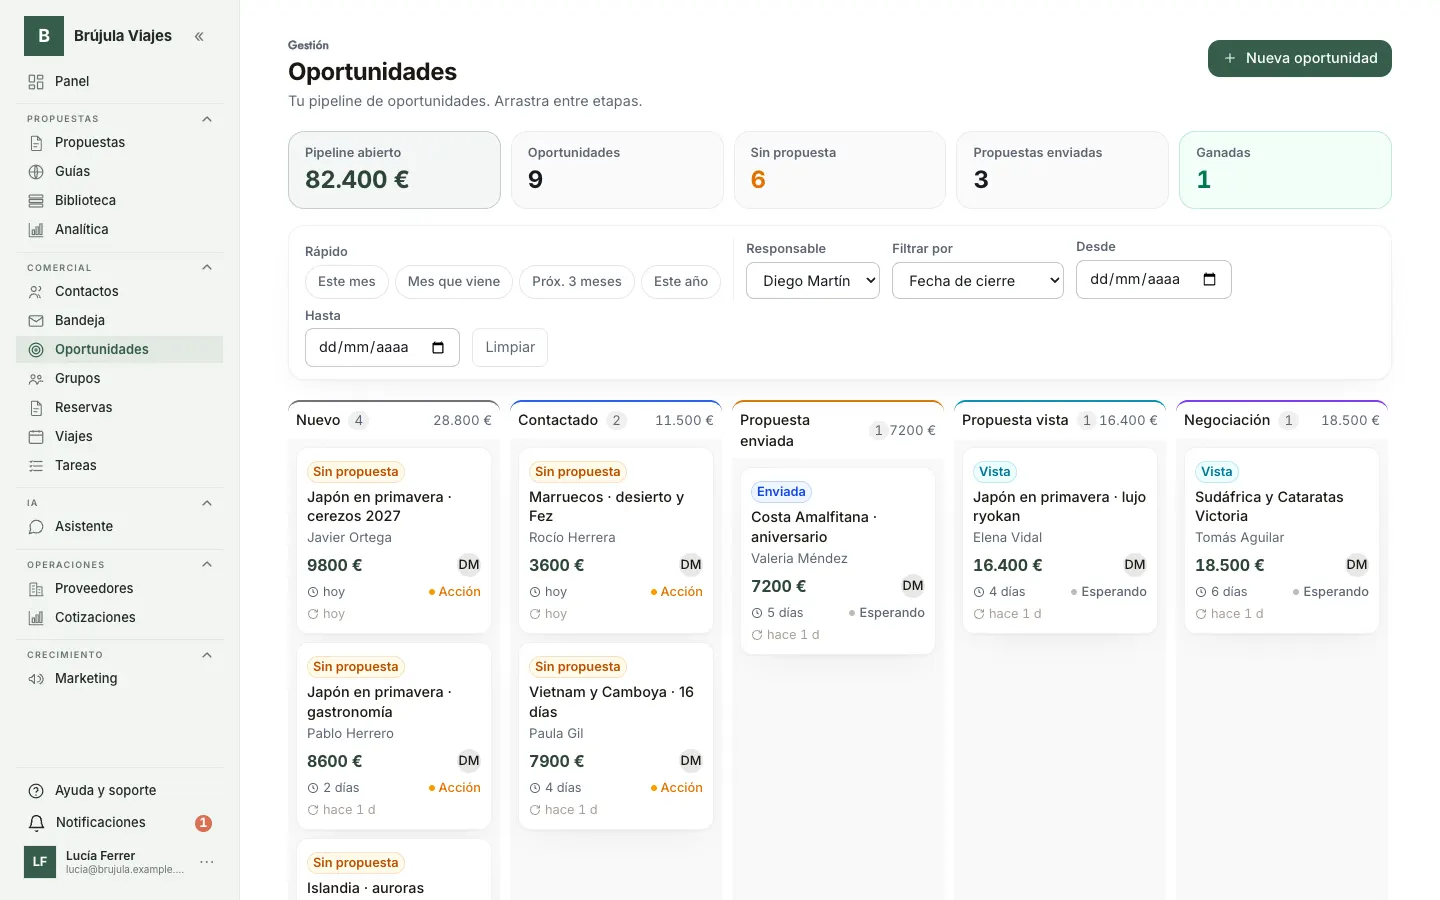Go to Reservas in the sidebar
The height and width of the screenshot is (900, 1440).
pos(120,408)
